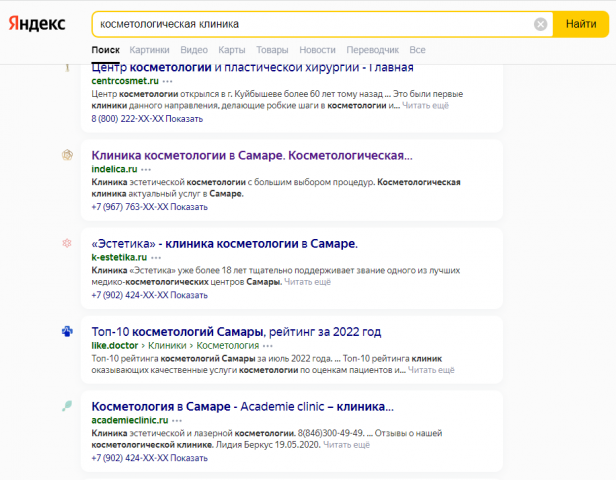Click the academieclinic.ru leaf favicon
This screenshot has width=616, height=480.
[x=67, y=406]
